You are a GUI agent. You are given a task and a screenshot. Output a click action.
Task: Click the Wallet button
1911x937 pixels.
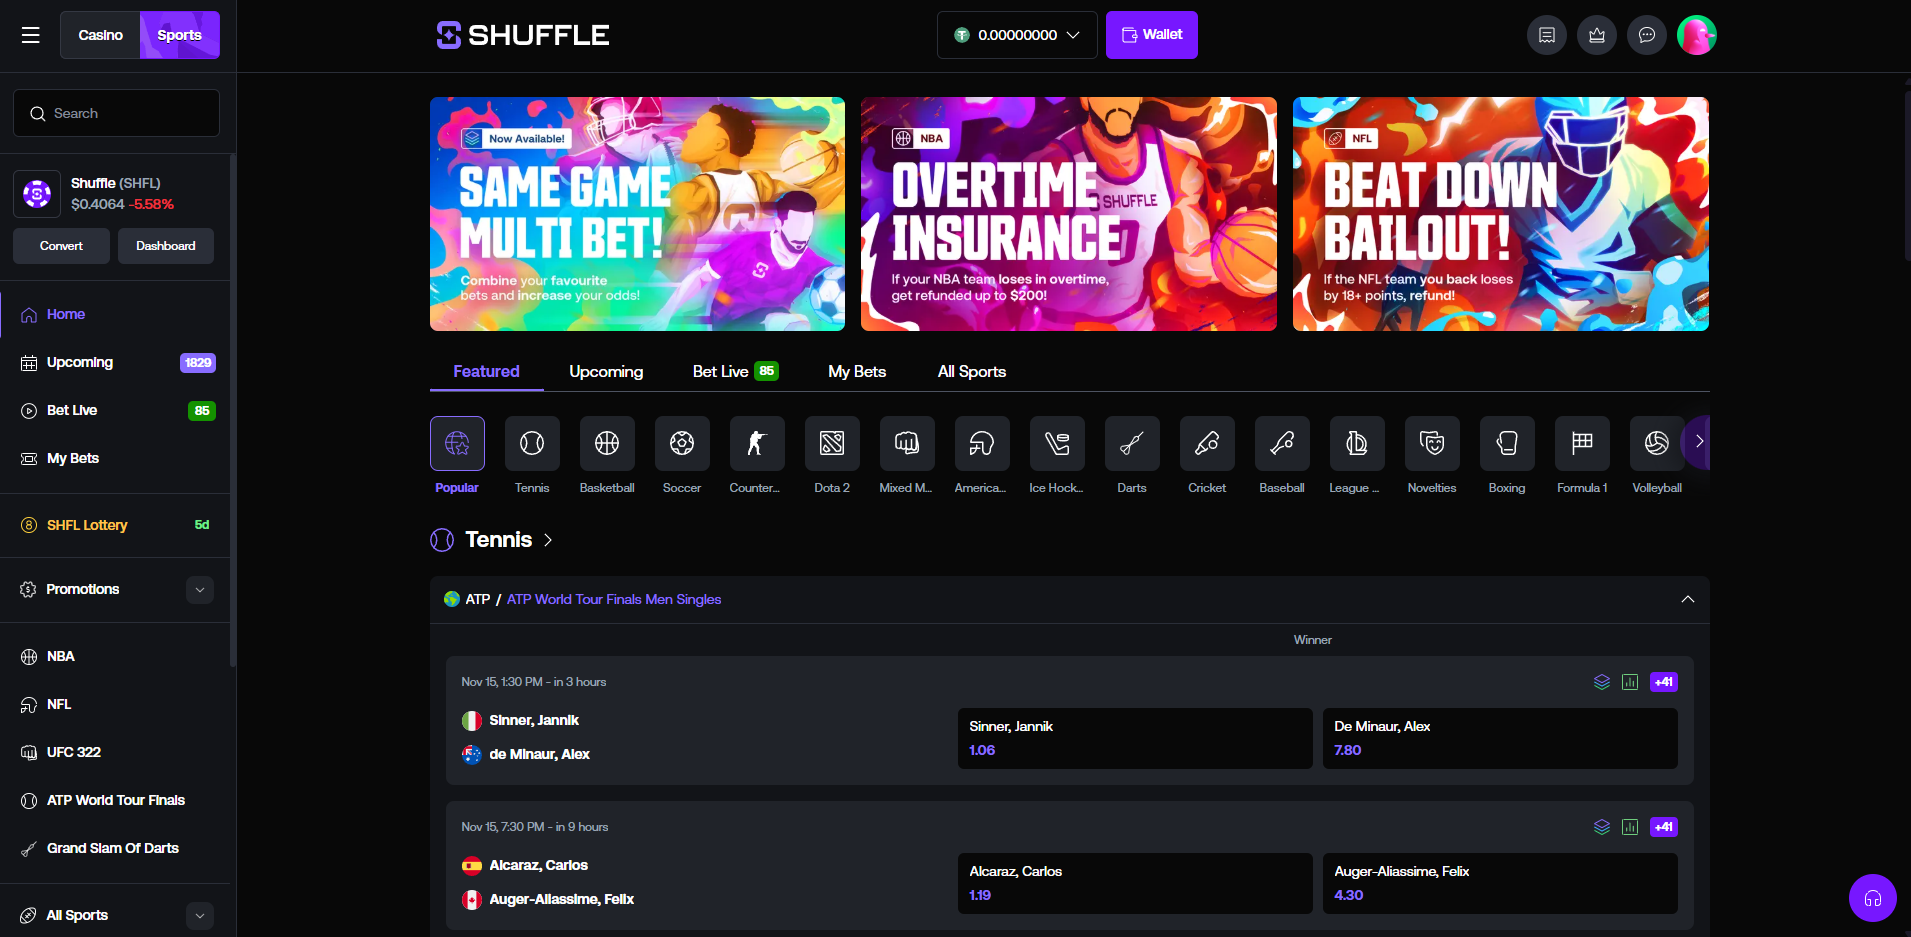tap(1152, 35)
